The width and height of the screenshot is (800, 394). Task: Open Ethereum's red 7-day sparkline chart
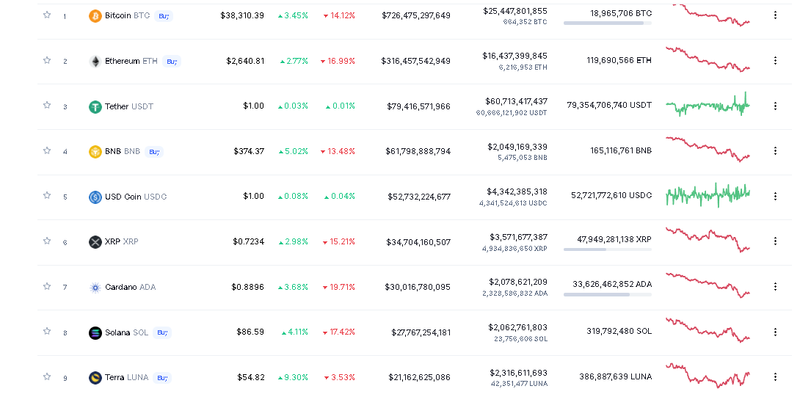708,60
